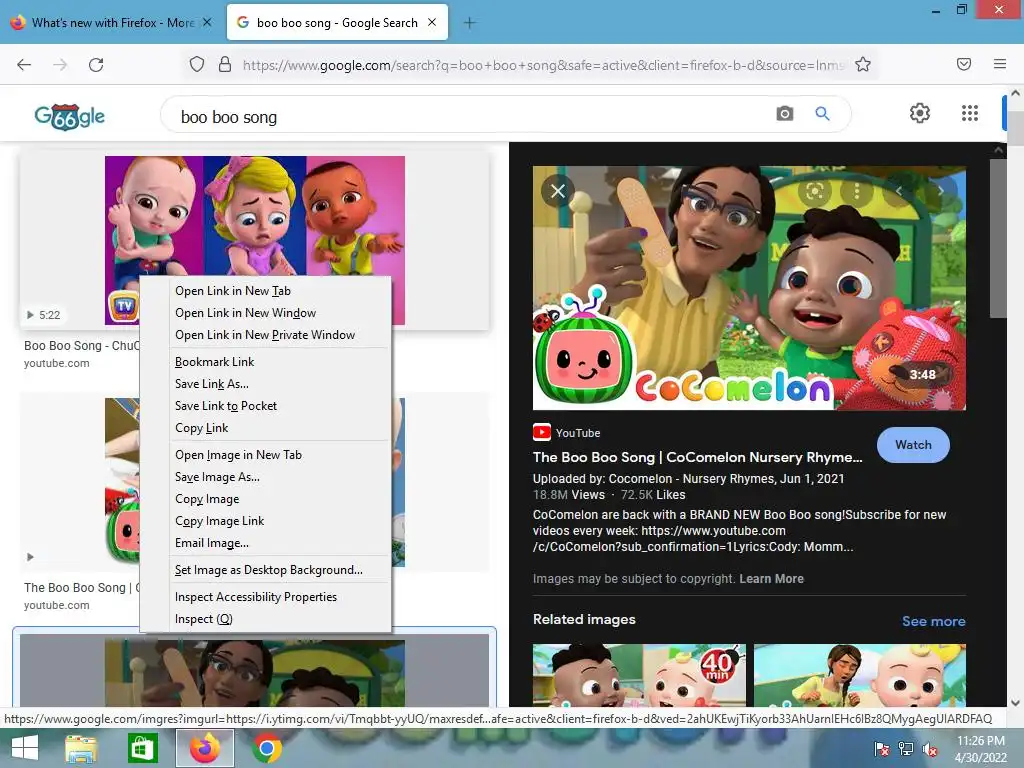Open Learn More copyright link

pos(771,579)
